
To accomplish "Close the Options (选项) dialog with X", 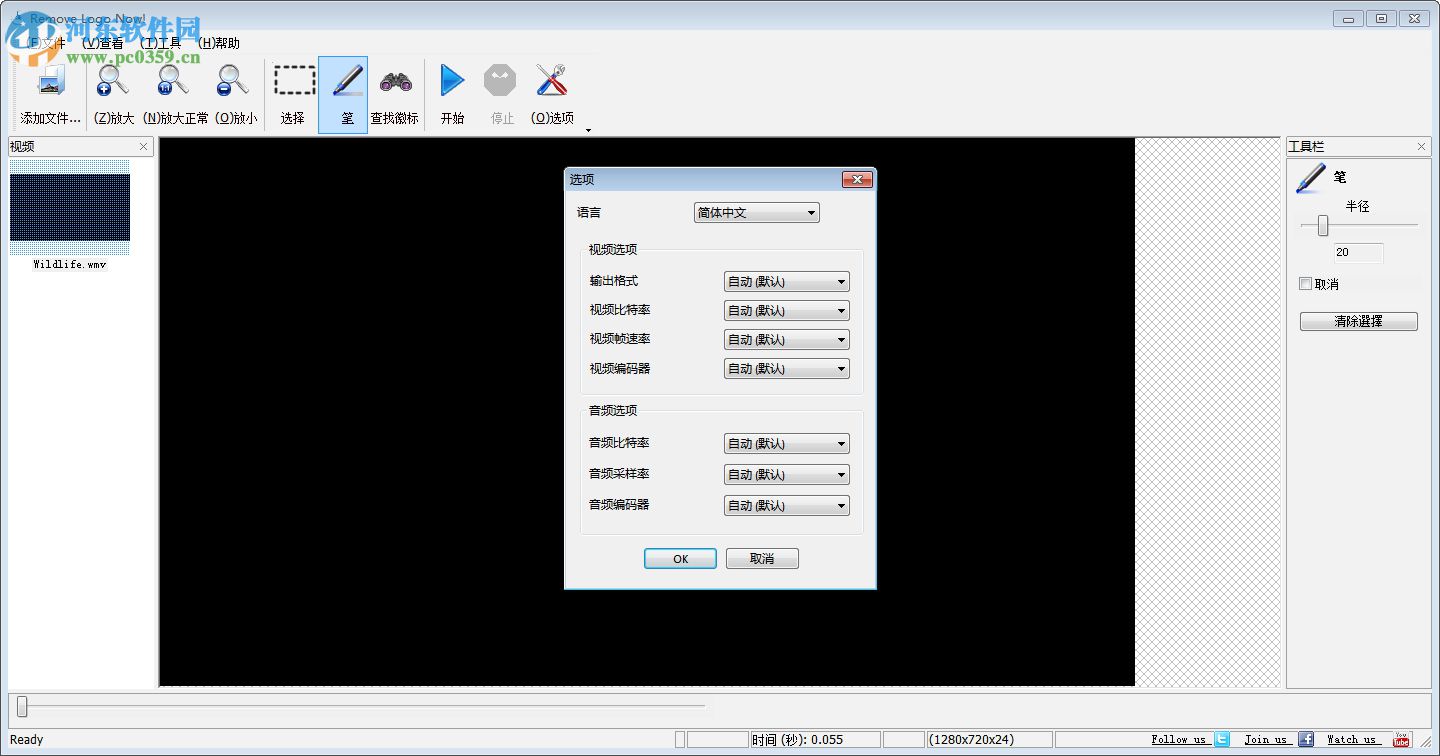I will (x=857, y=179).
